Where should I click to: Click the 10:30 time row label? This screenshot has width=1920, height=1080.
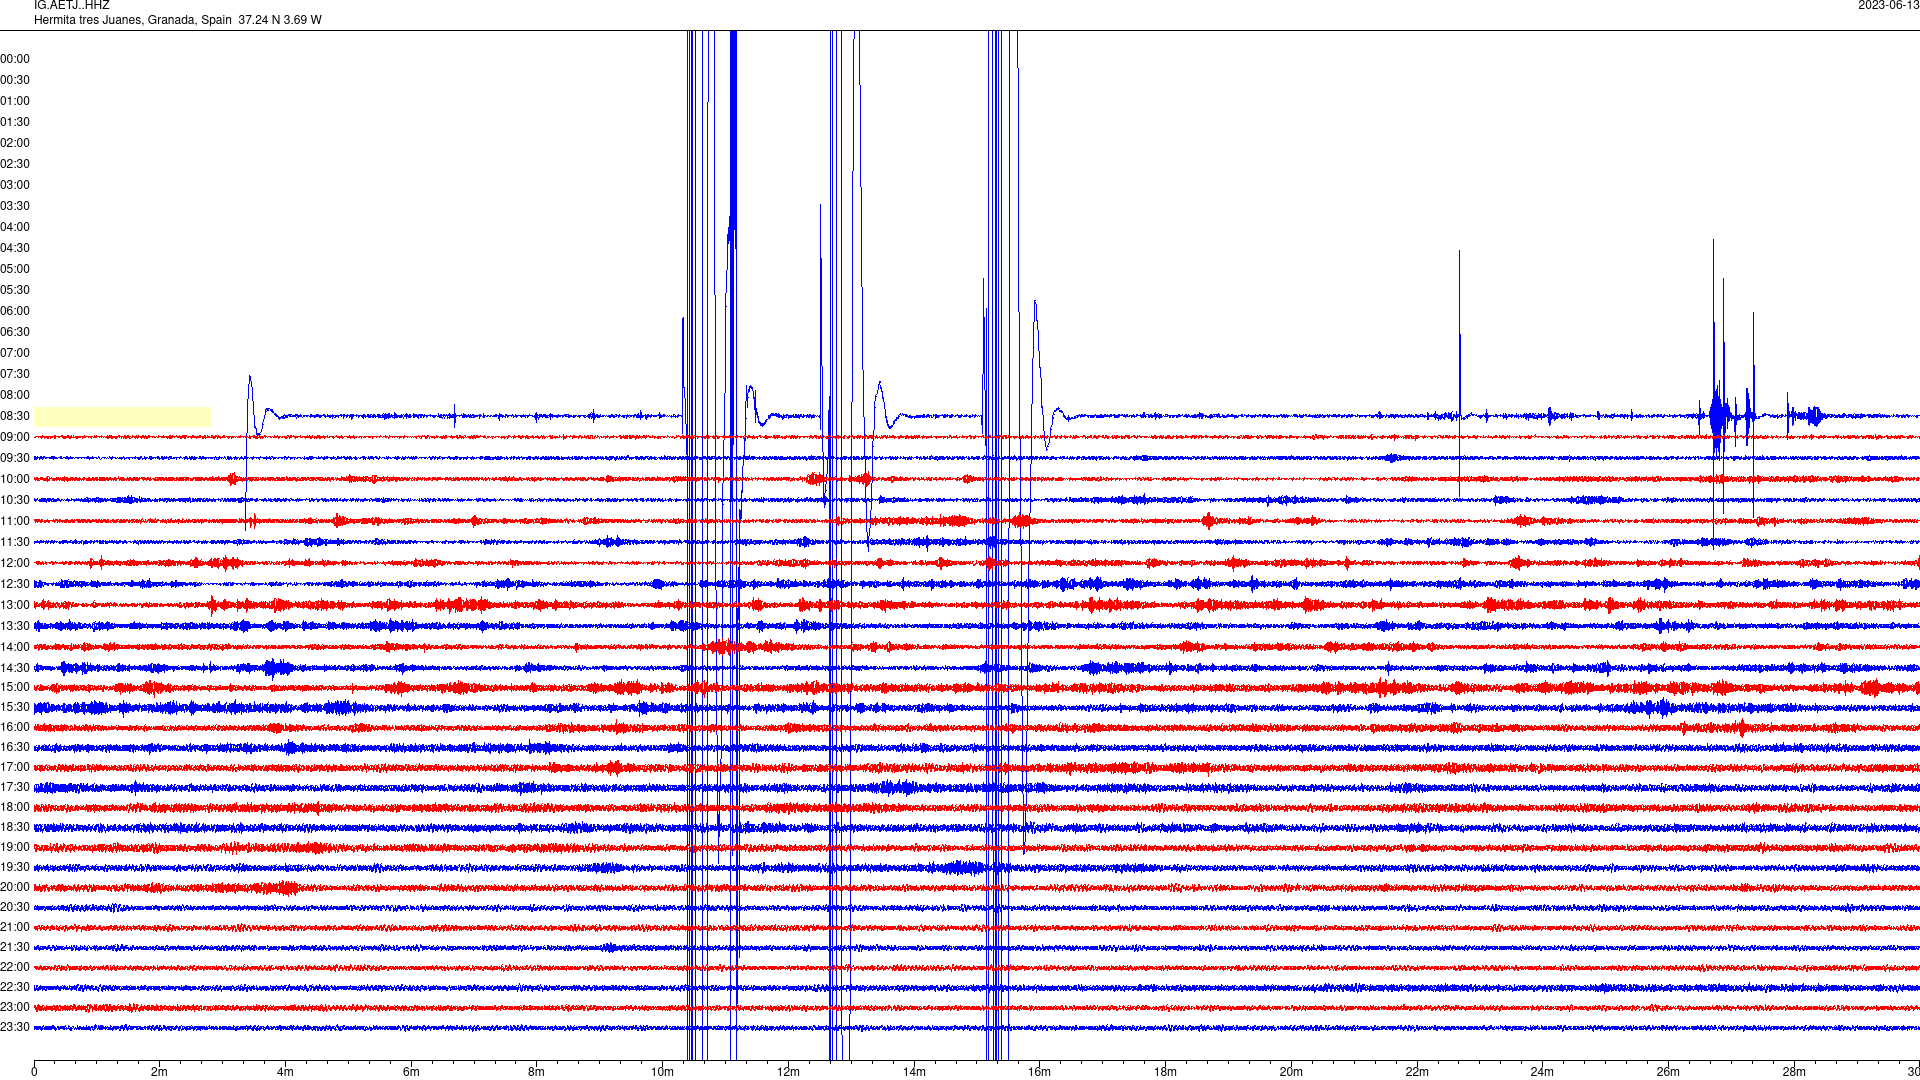click(x=15, y=500)
